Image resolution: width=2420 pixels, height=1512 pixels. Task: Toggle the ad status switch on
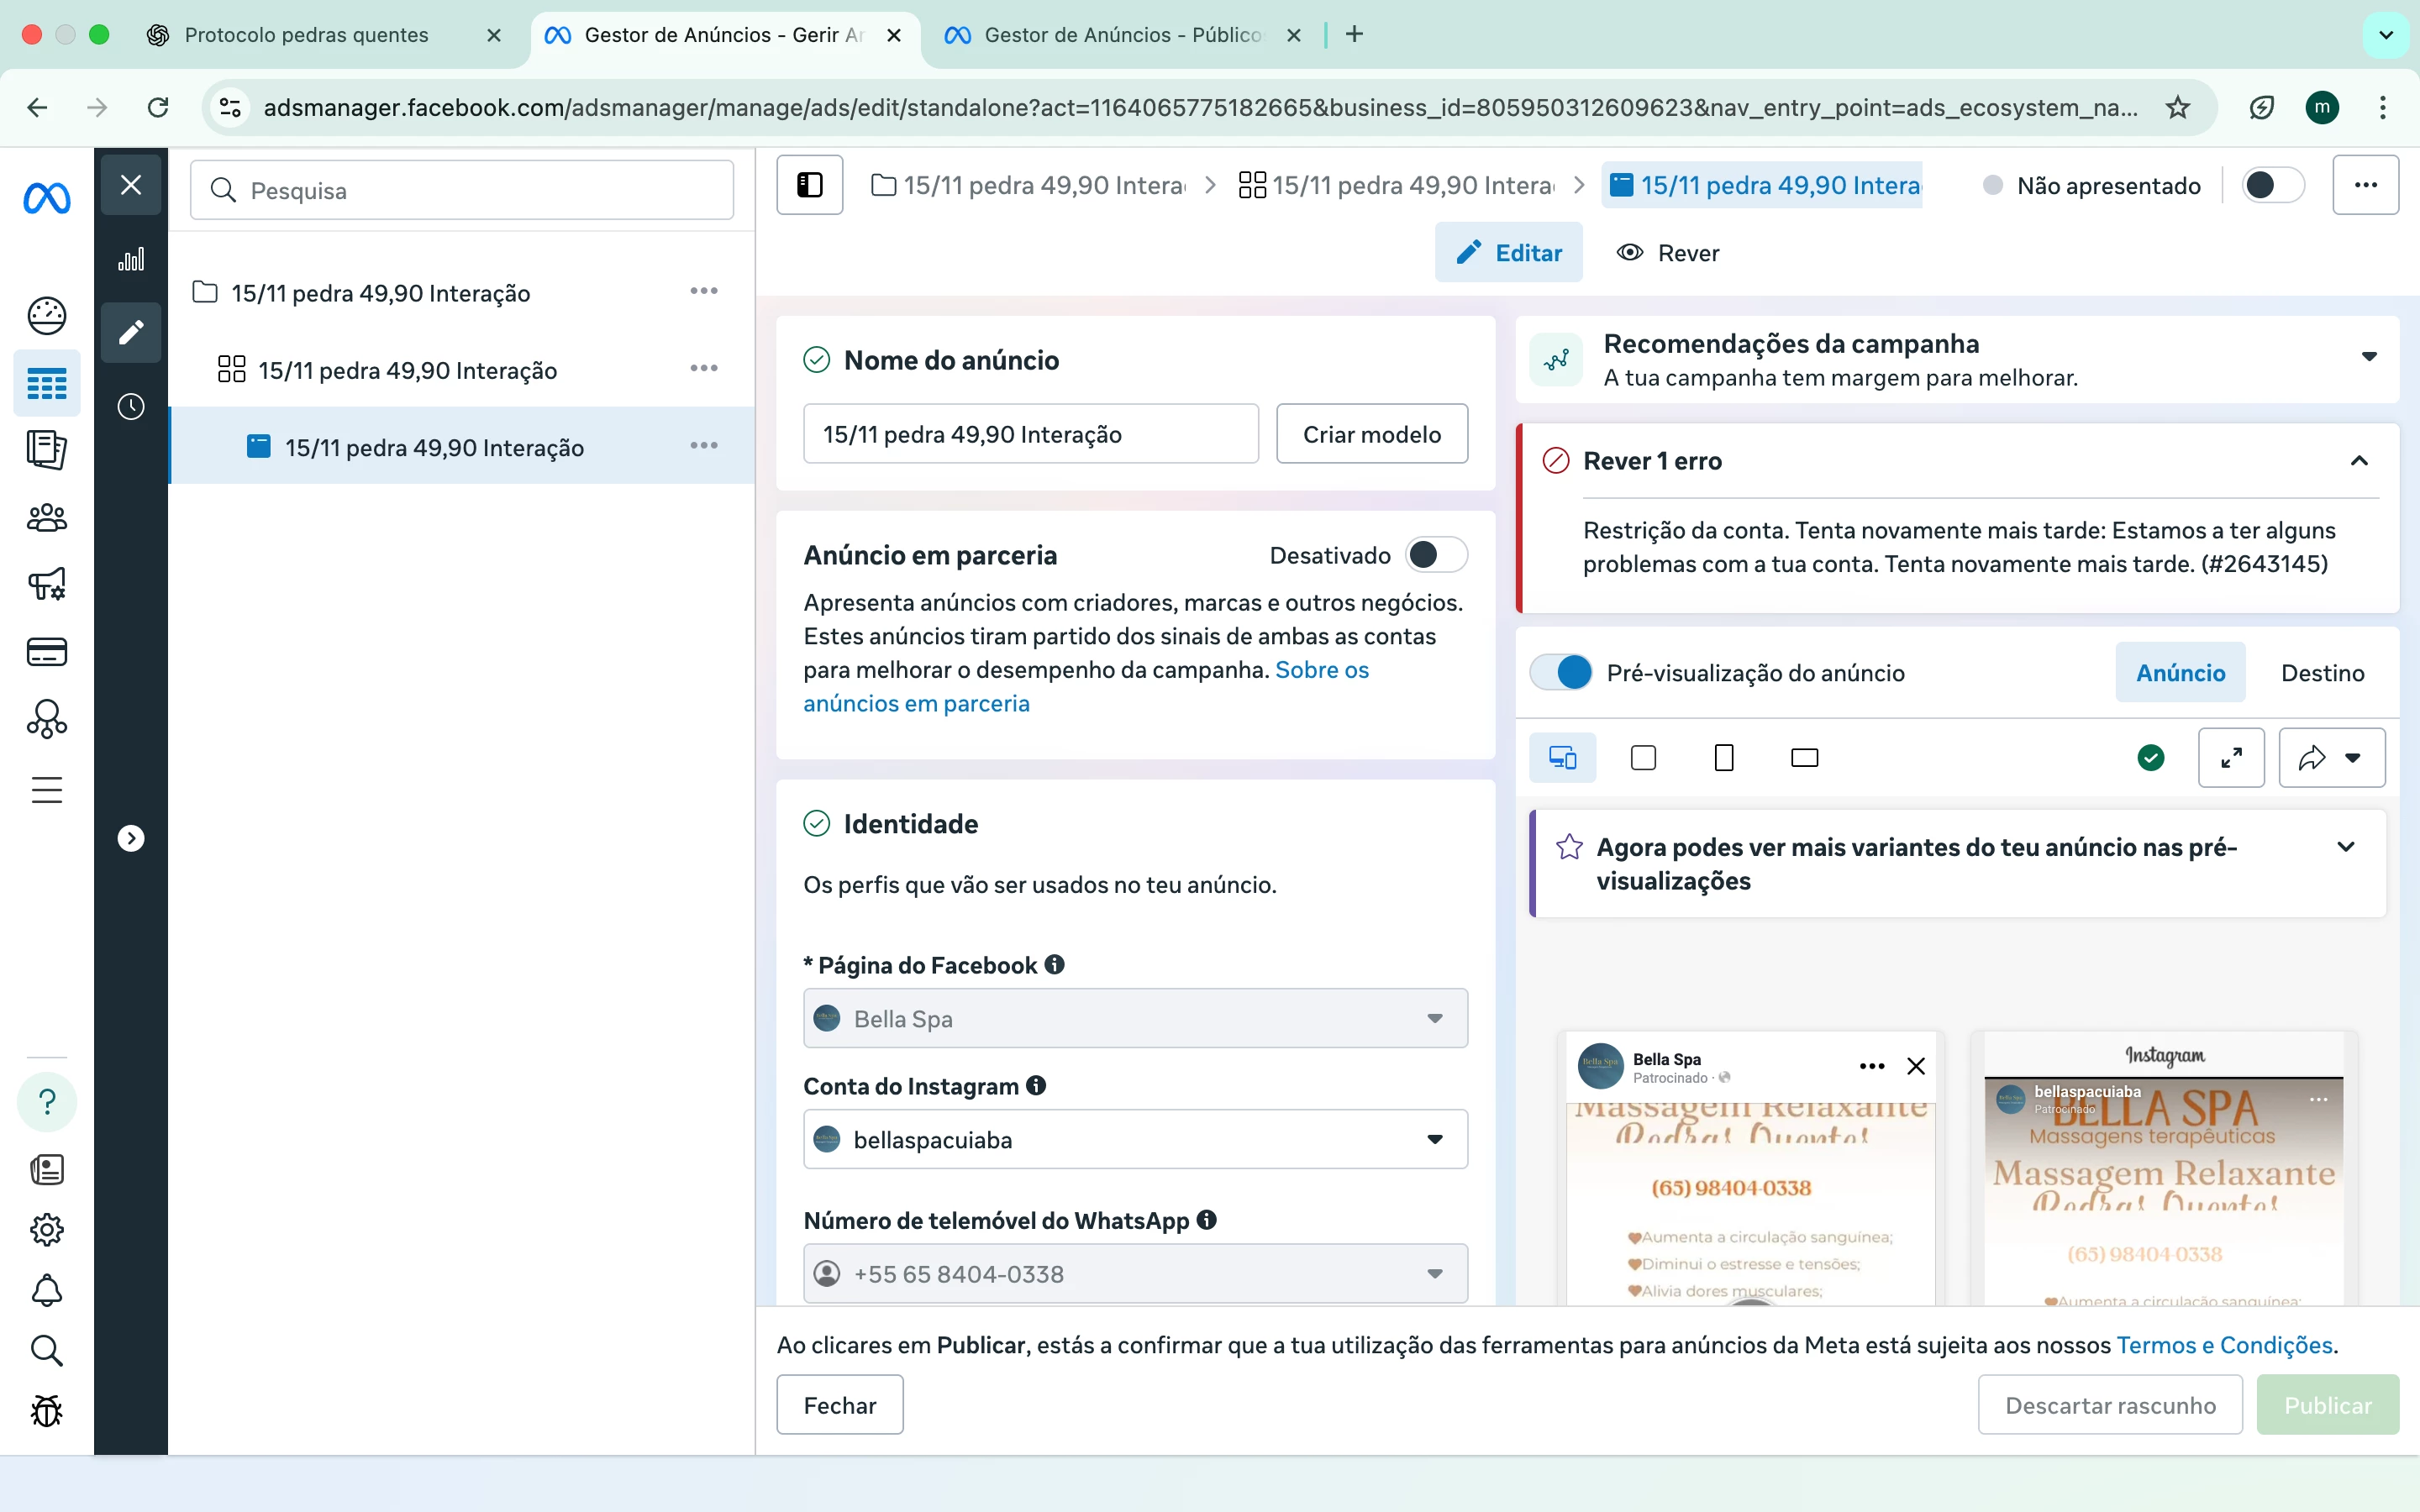2271,185
